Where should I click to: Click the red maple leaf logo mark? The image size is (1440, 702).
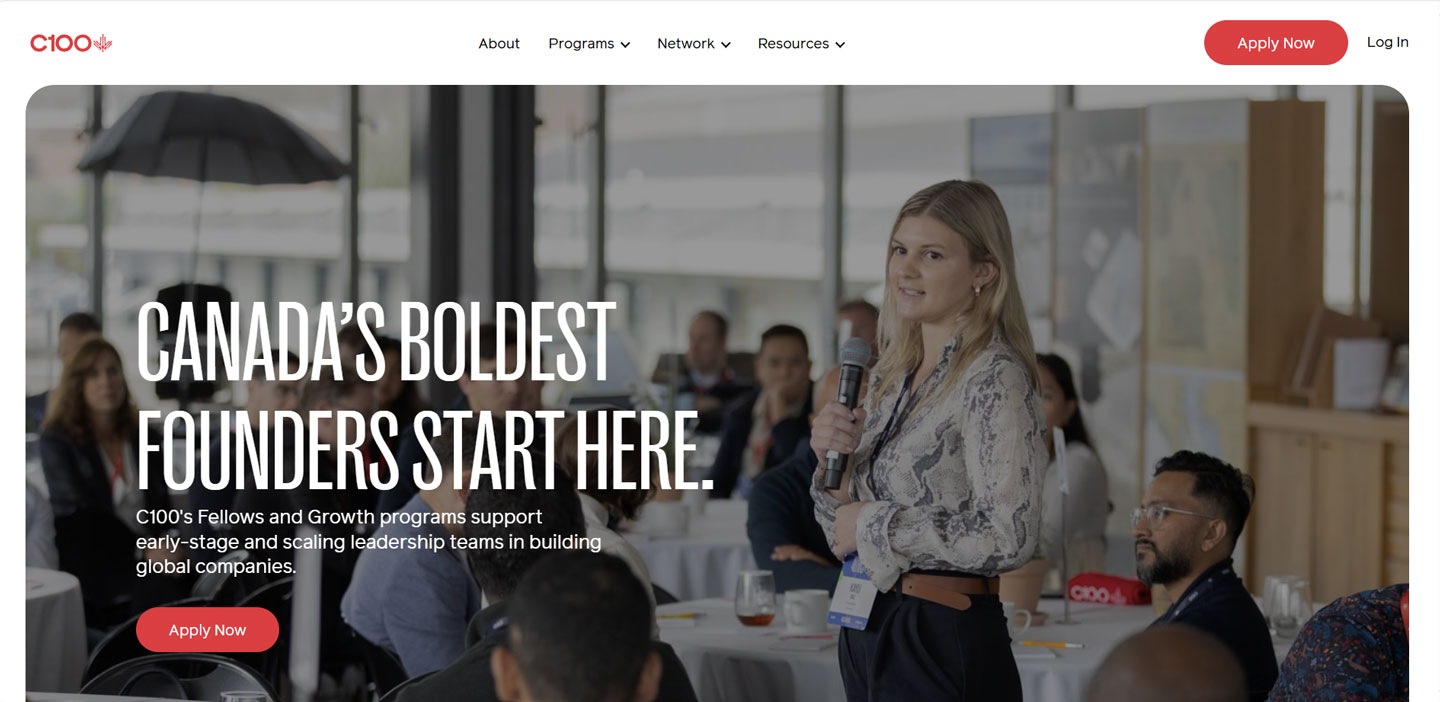(103, 43)
